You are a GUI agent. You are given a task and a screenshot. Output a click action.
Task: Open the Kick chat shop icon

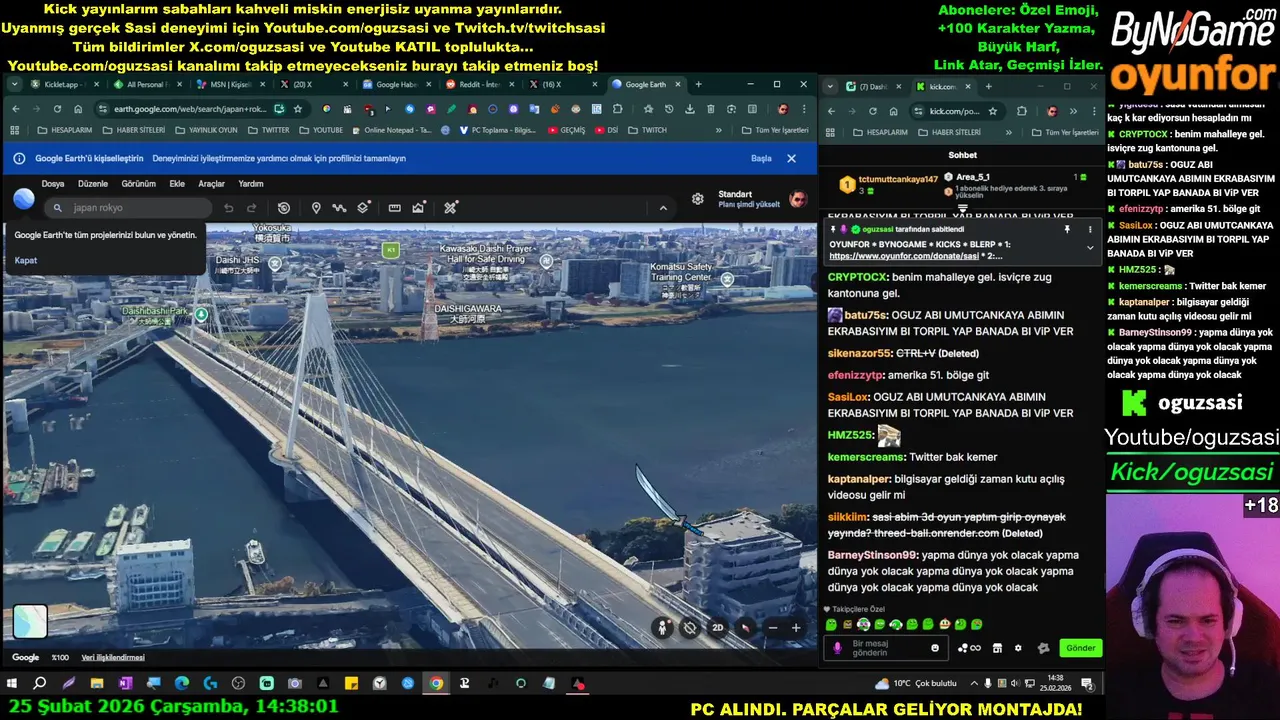[x=996, y=648]
